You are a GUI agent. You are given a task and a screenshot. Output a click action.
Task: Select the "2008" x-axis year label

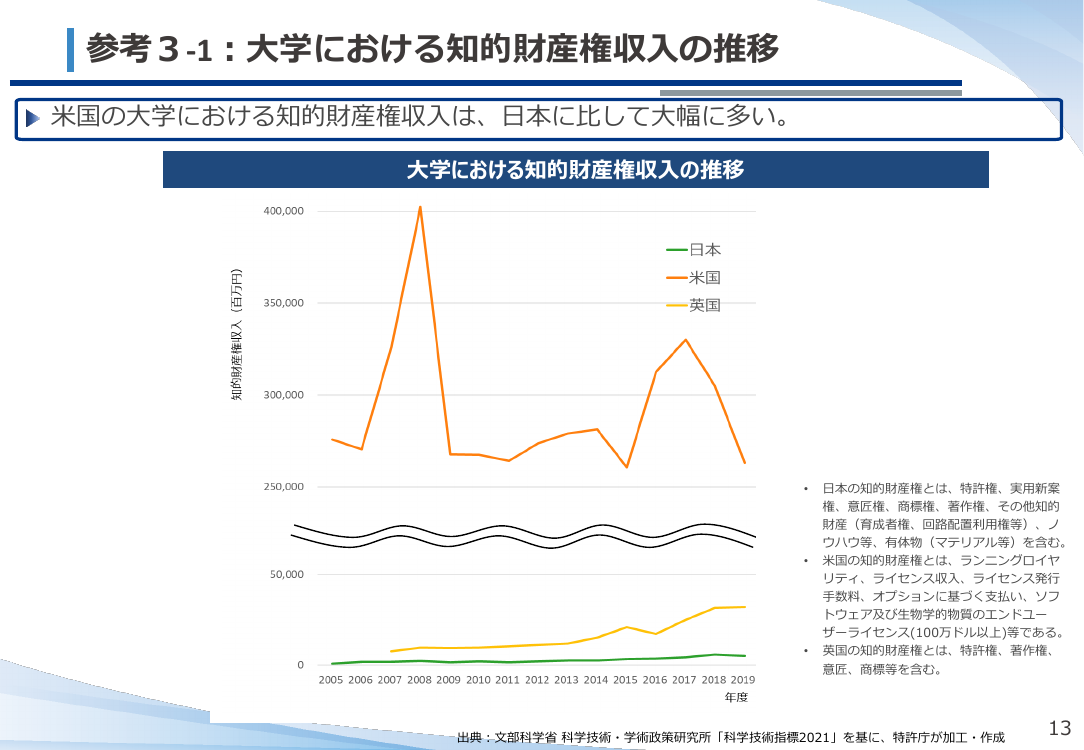[419, 680]
